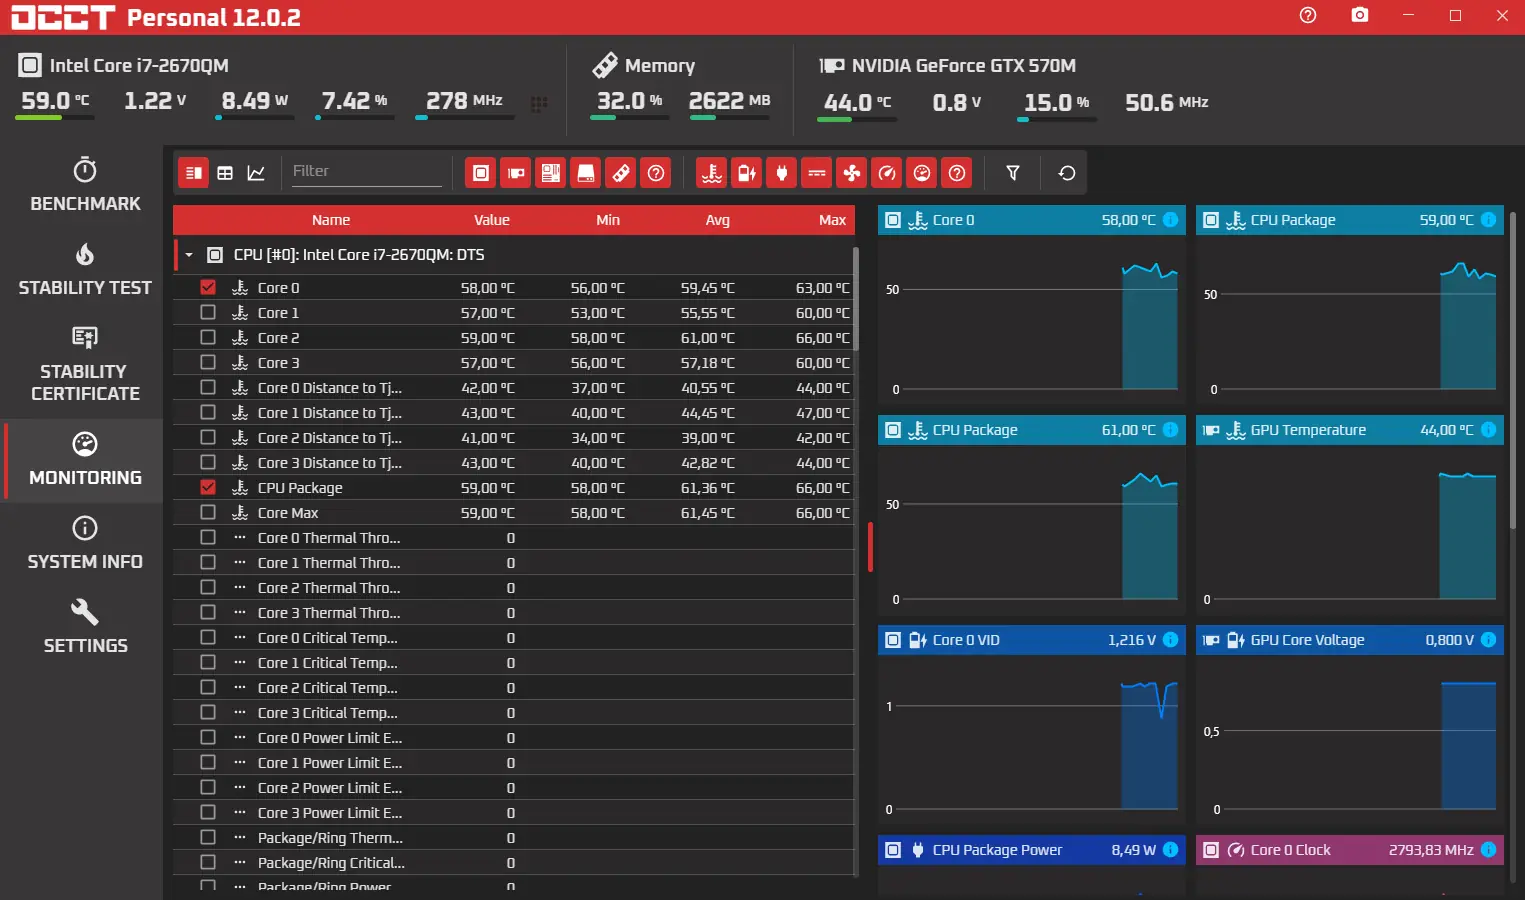Sort by the Name column header
Screen dimensions: 1525x900
coord(331,220)
